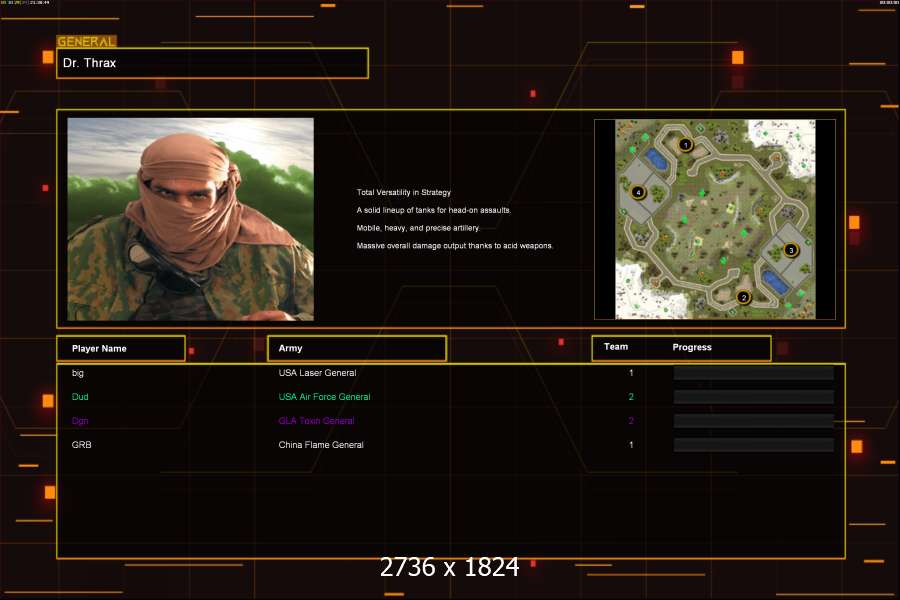Select player name Dud

(x=80, y=397)
